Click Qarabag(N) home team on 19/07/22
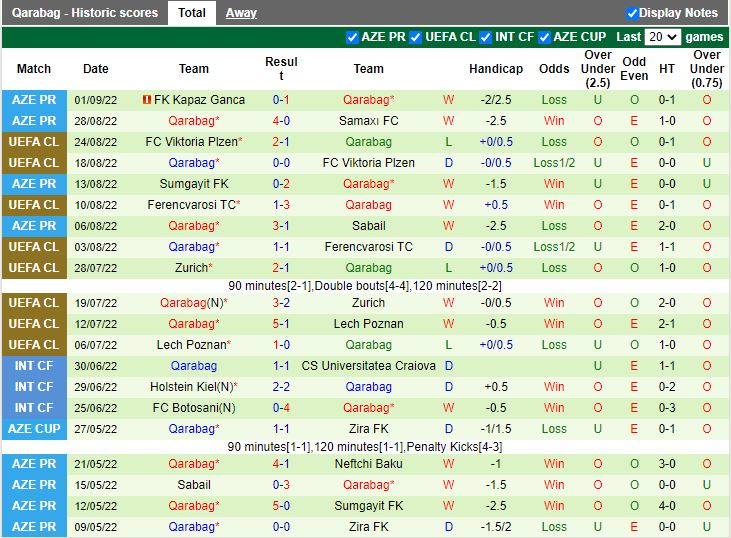The height and width of the screenshot is (538, 731). (x=193, y=303)
